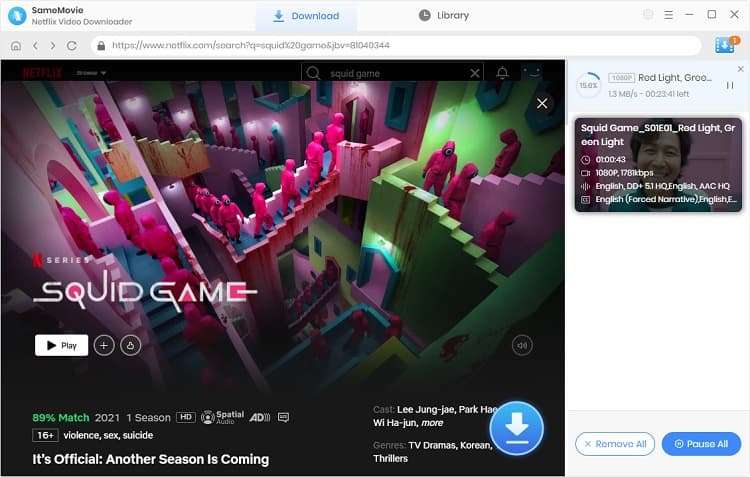Open Netflix notifications bell
Viewport: 750px width, 477px height.
(x=502, y=73)
